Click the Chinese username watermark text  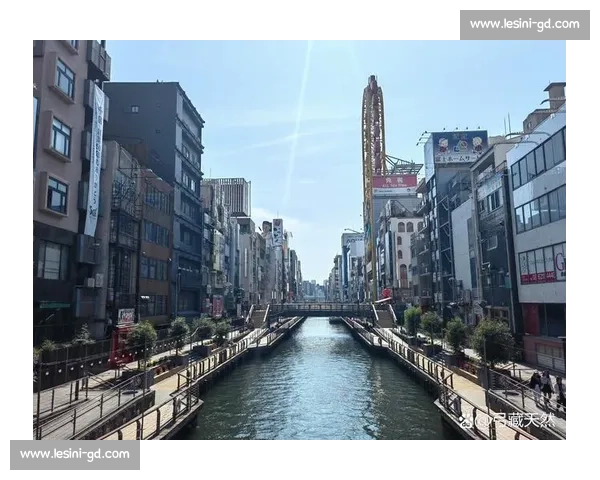coord(515,421)
